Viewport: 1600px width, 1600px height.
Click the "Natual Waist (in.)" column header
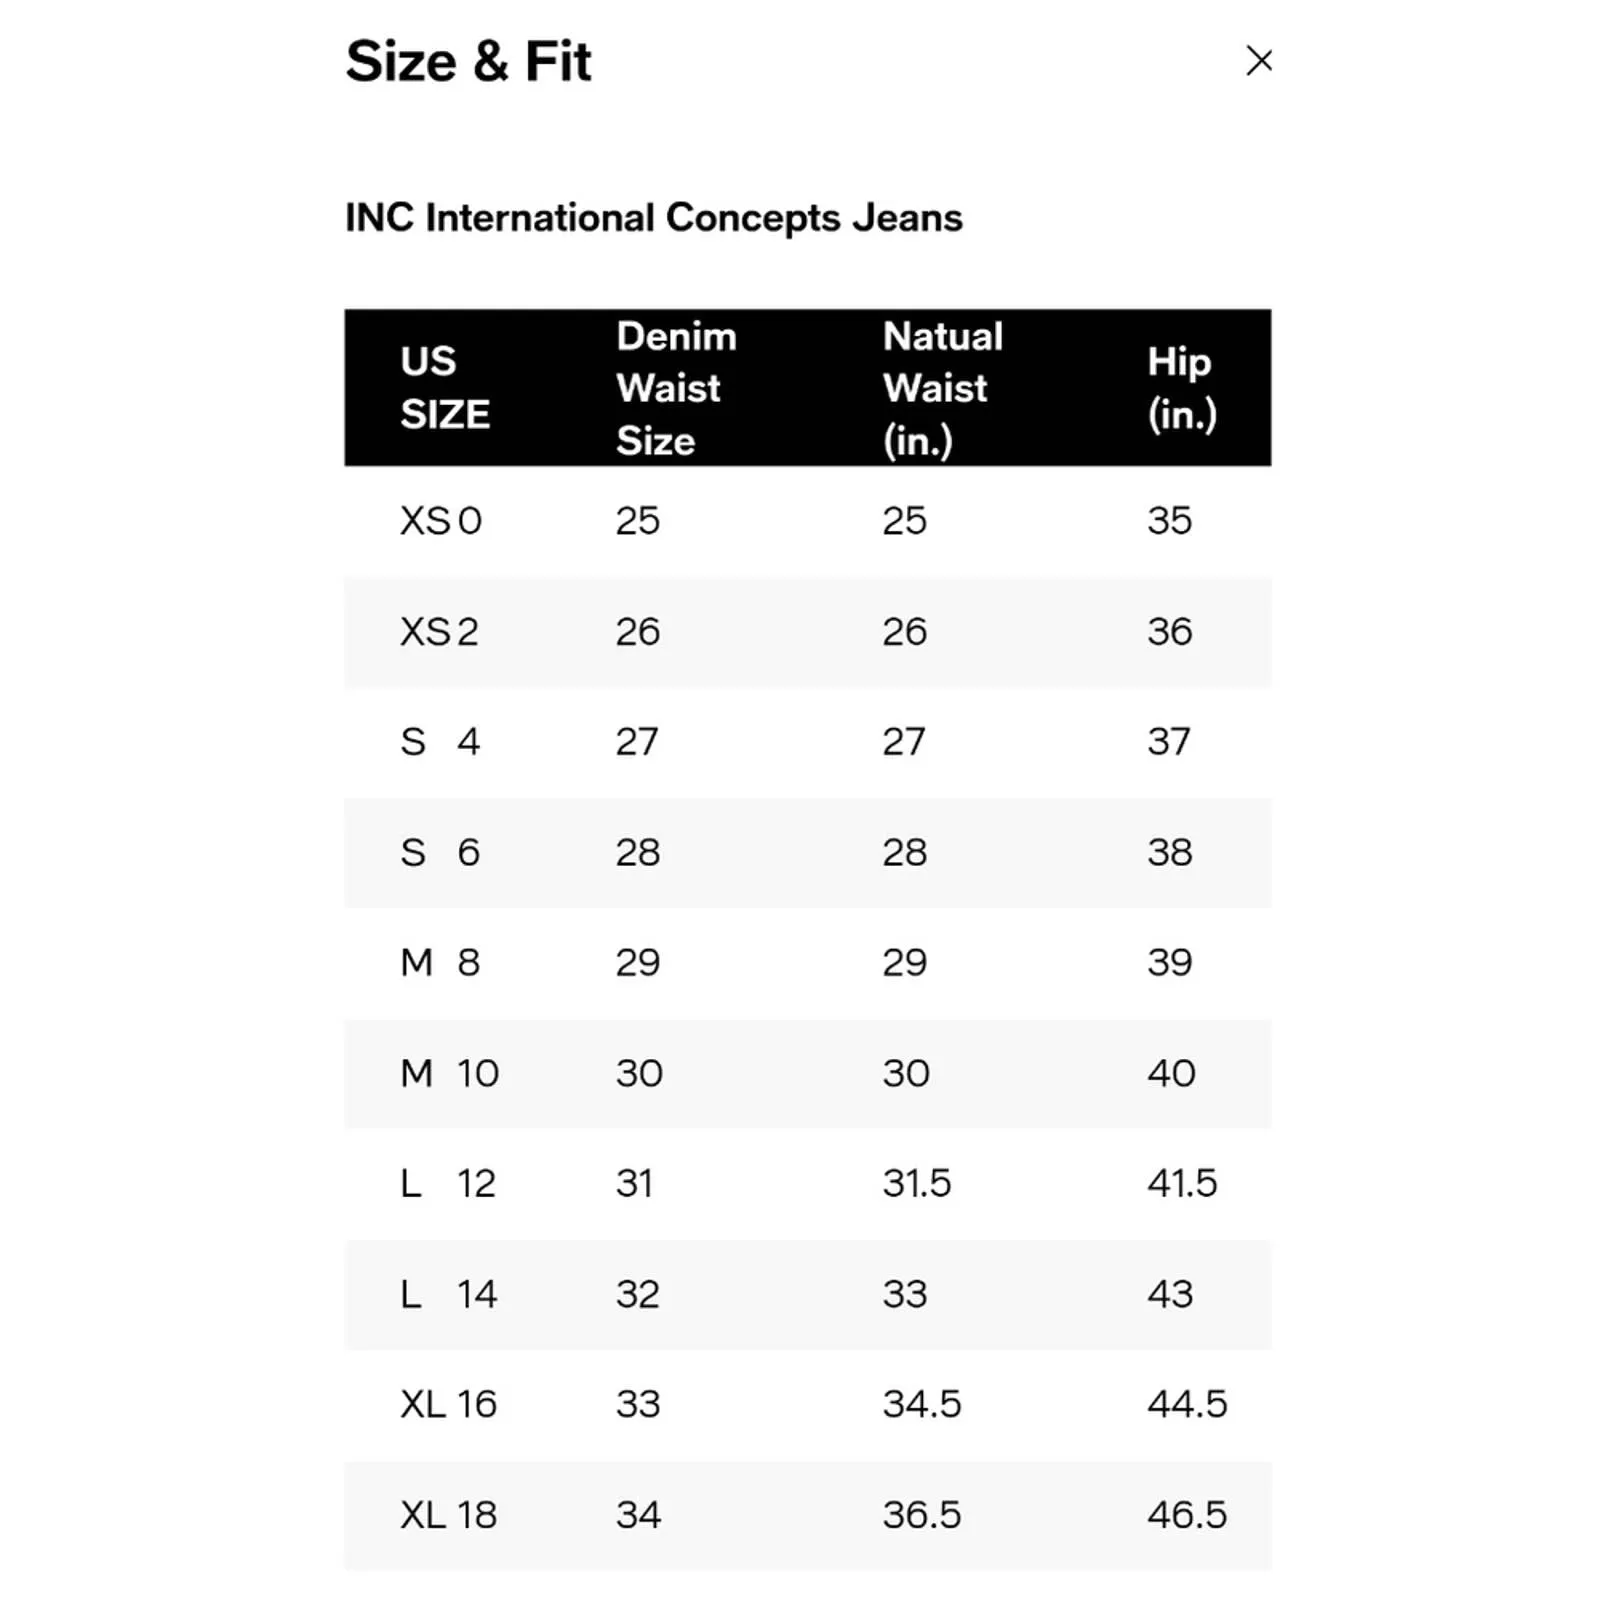942,388
